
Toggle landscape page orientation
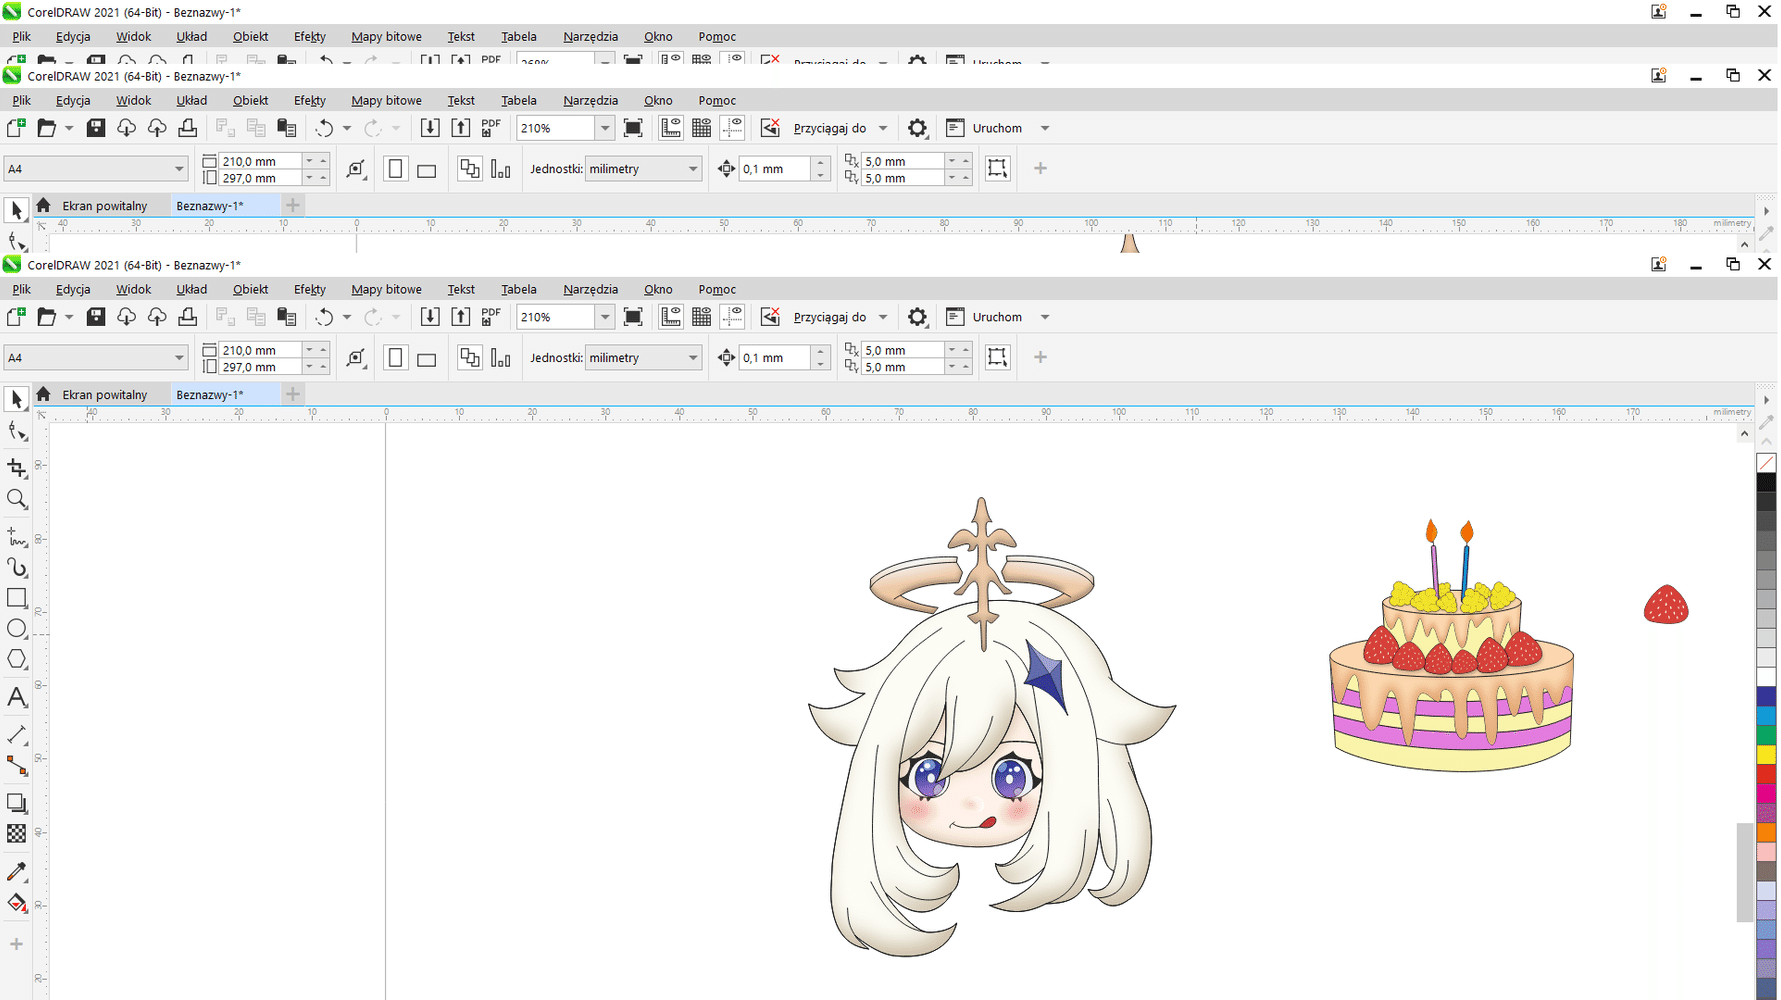(x=427, y=357)
